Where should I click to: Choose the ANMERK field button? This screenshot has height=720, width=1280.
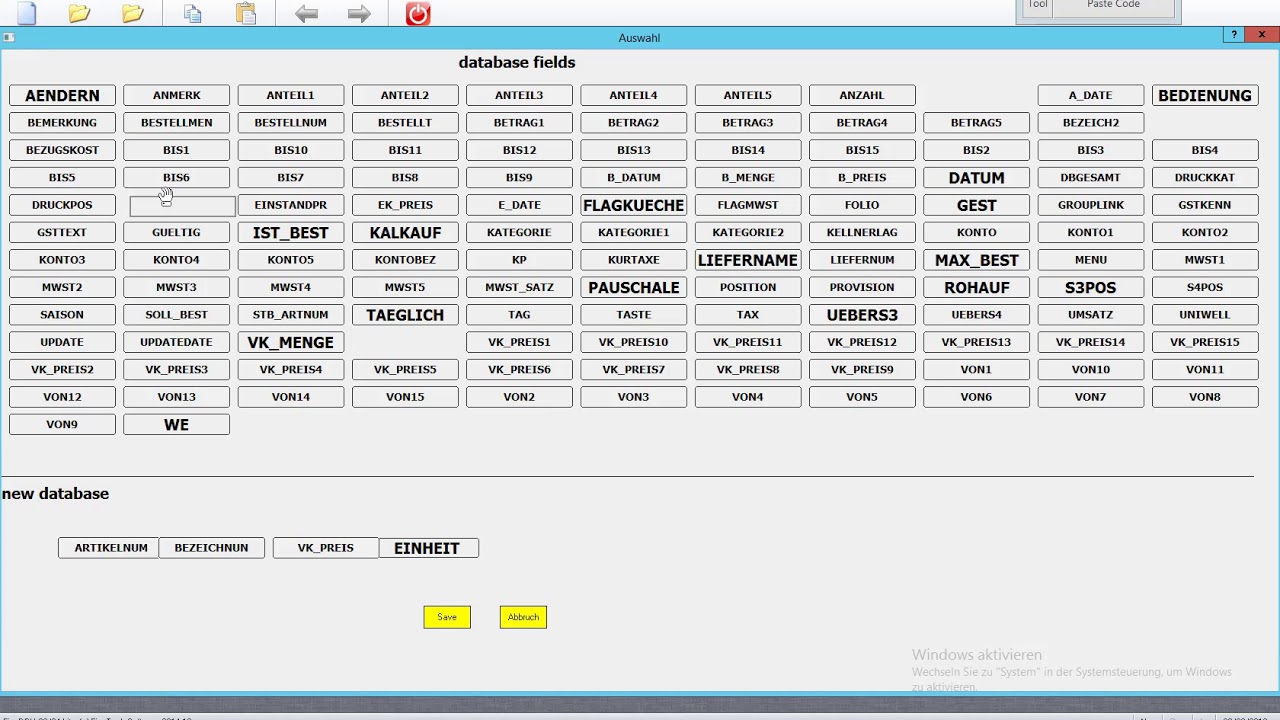[x=176, y=96]
